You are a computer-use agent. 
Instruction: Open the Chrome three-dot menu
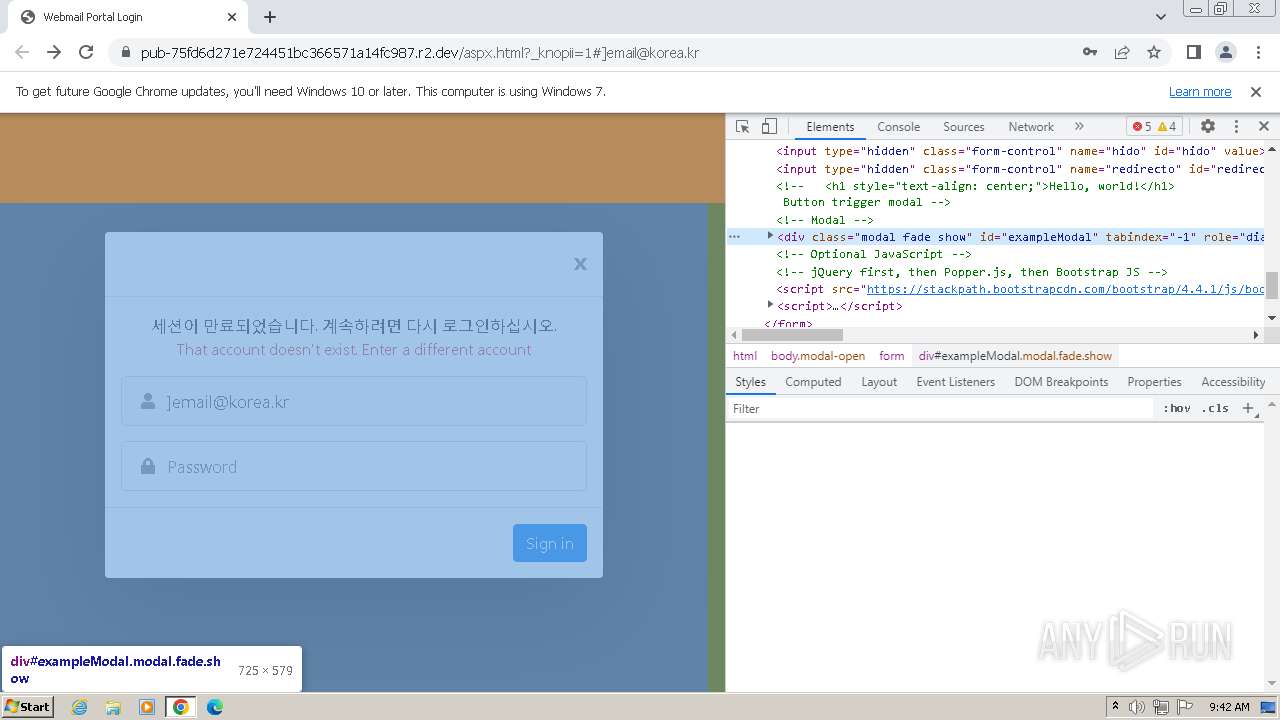coord(1257,52)
